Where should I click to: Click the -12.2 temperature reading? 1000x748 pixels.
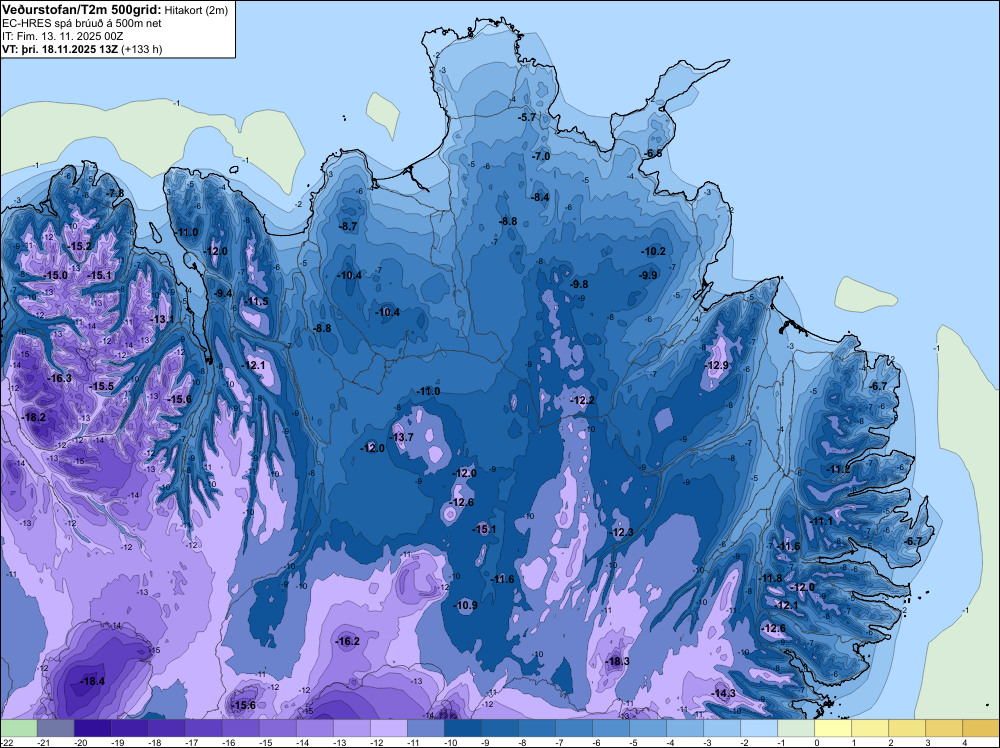(x=583, y=400)
